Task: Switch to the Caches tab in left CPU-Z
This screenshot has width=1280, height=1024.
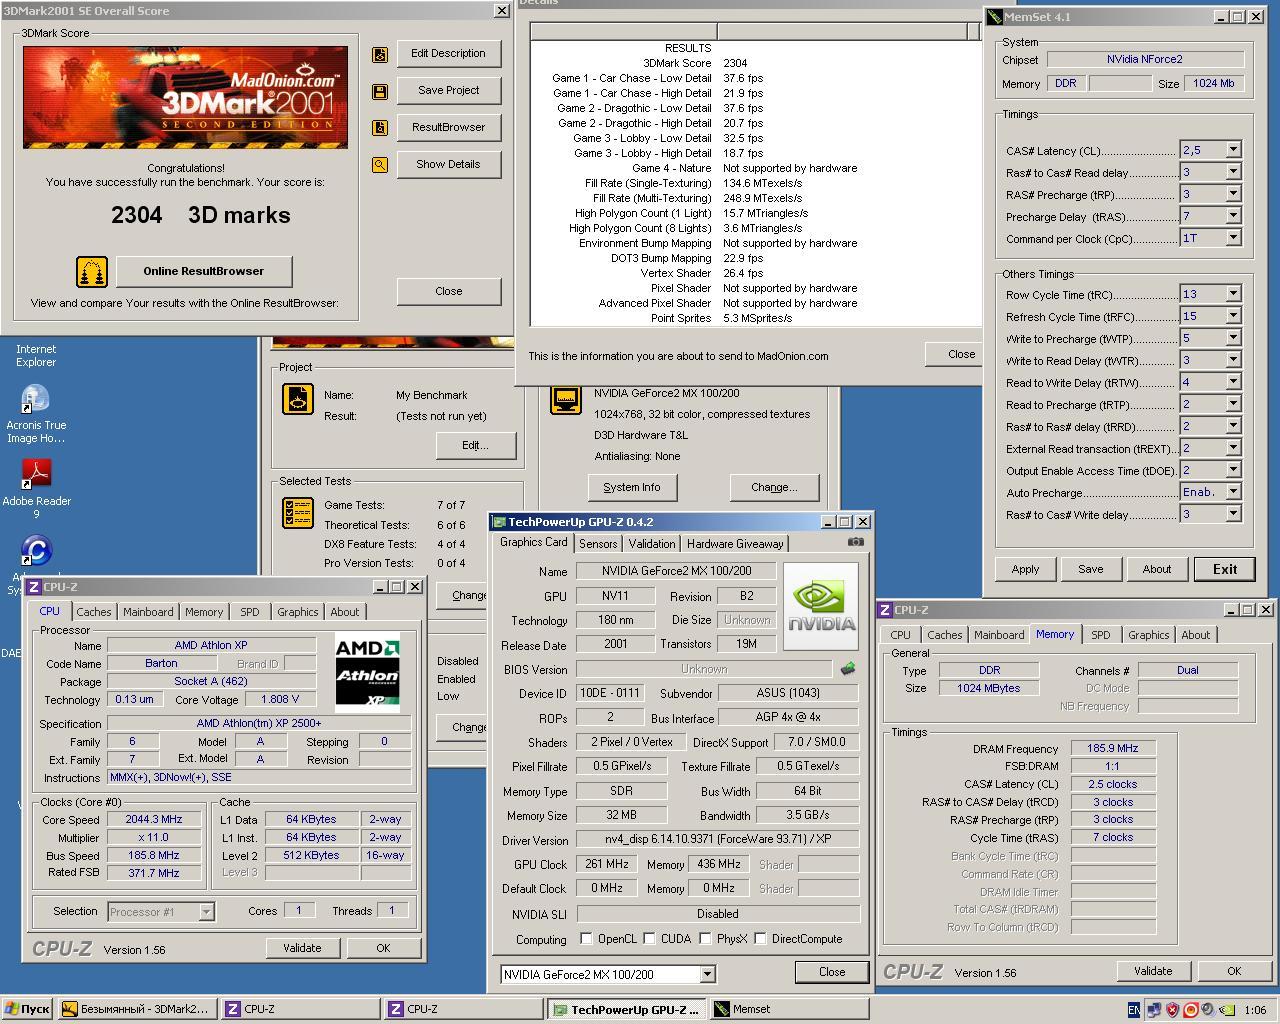Action: [x=94, y=612]
